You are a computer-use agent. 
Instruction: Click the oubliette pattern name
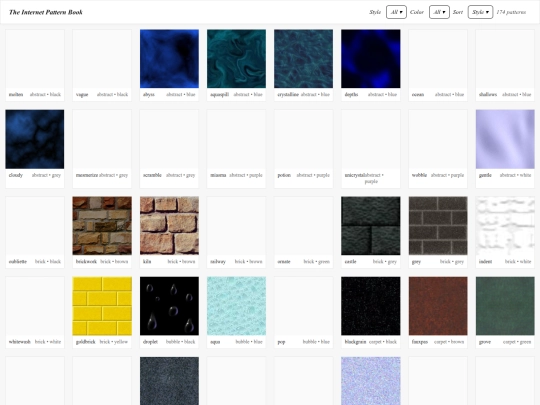click(18, 261)
